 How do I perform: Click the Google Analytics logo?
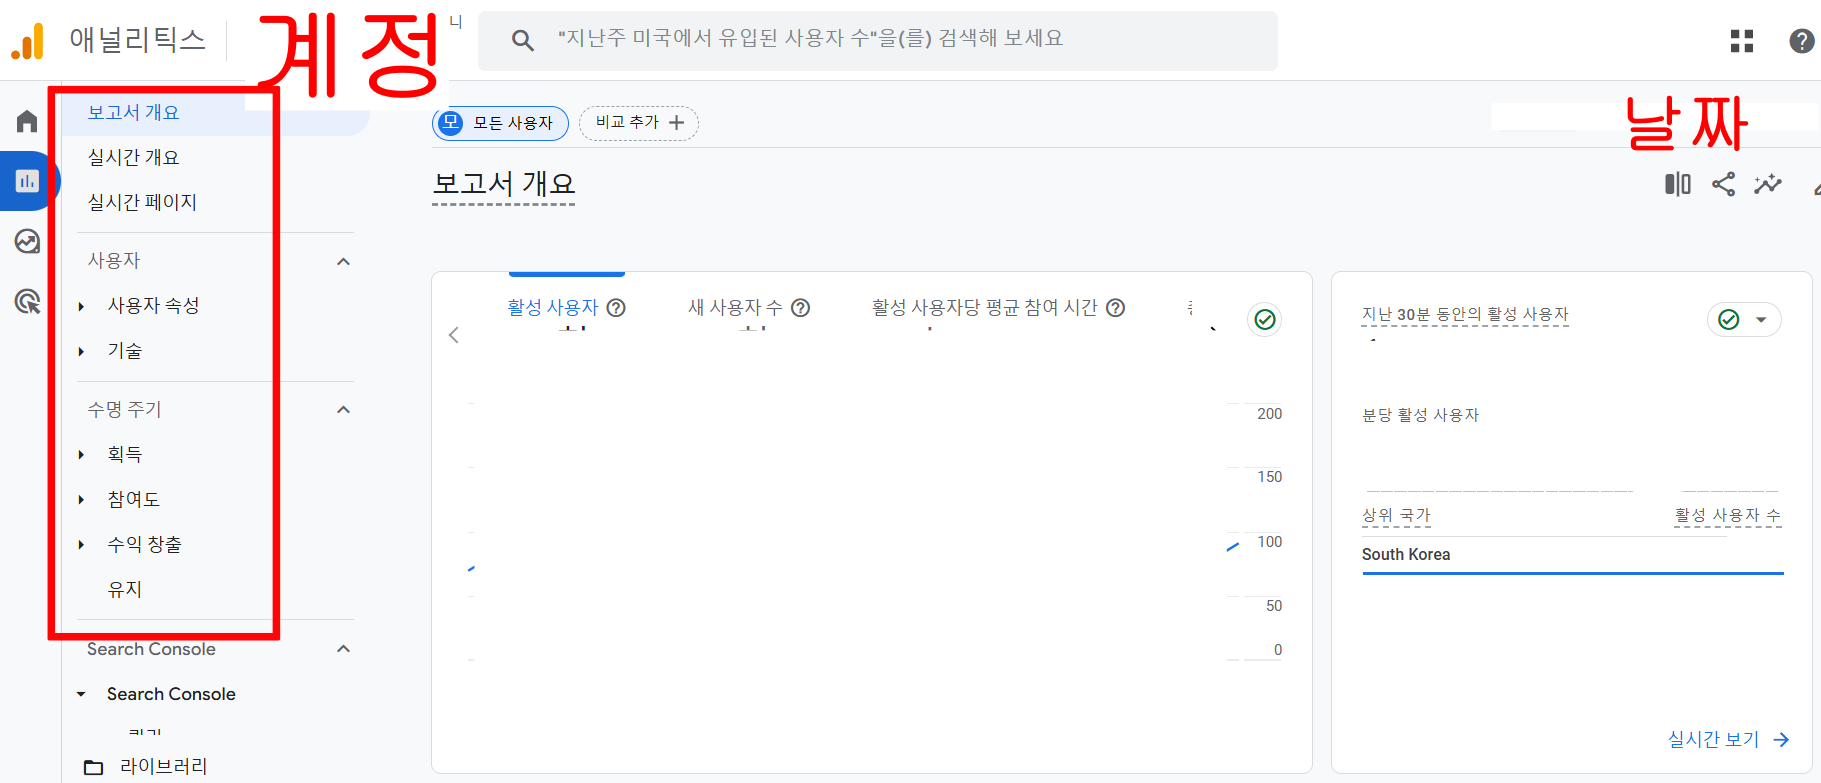28,42
